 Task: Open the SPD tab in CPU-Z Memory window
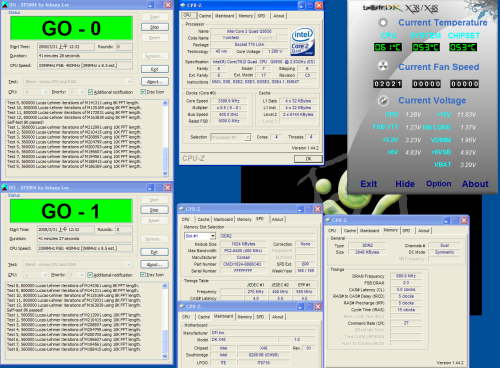pos(406,230)
